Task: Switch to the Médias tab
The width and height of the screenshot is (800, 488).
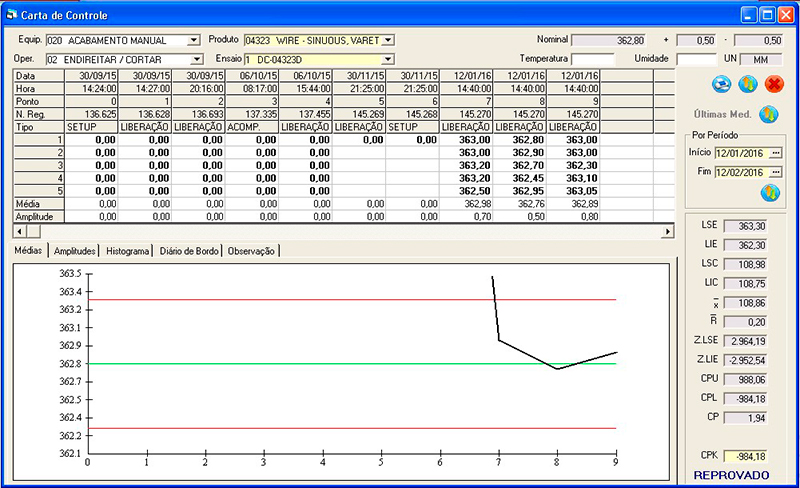Action: click(x=29, y=250)
